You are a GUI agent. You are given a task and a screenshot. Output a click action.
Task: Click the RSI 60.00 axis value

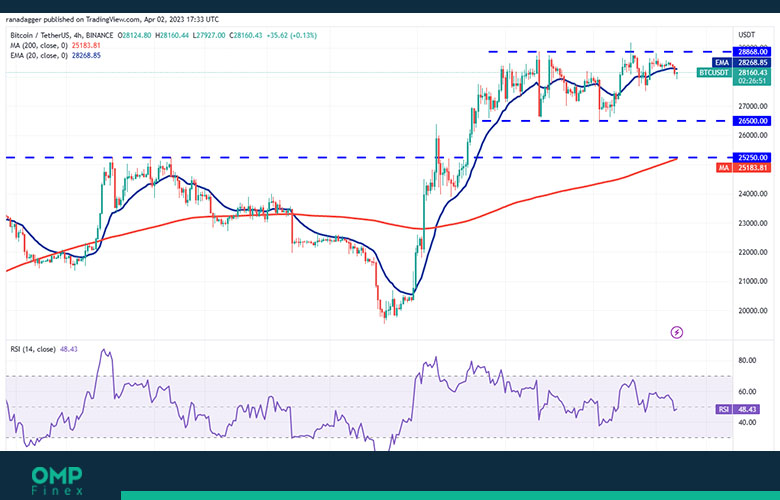click(x=747, y=392)
